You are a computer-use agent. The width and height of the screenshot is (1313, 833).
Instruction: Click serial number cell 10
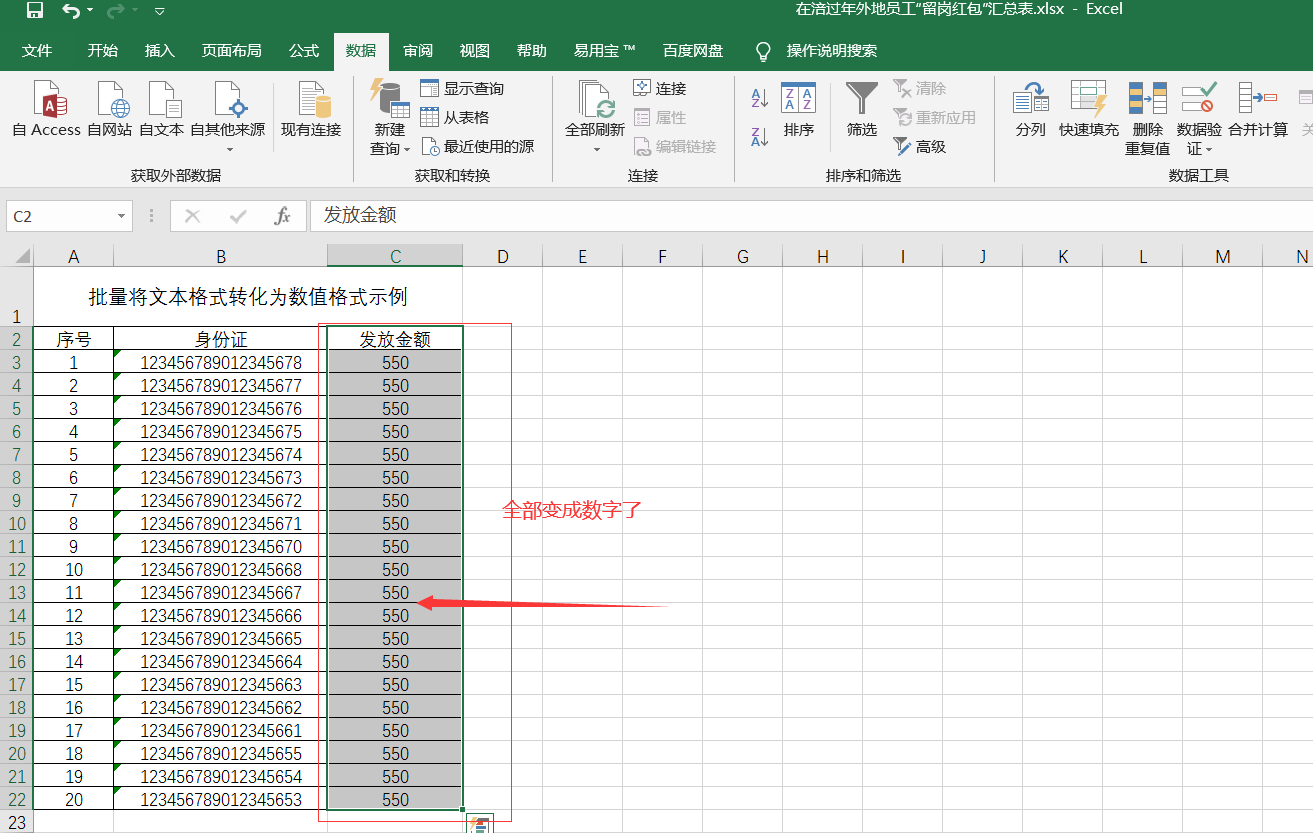click(73, 569)
